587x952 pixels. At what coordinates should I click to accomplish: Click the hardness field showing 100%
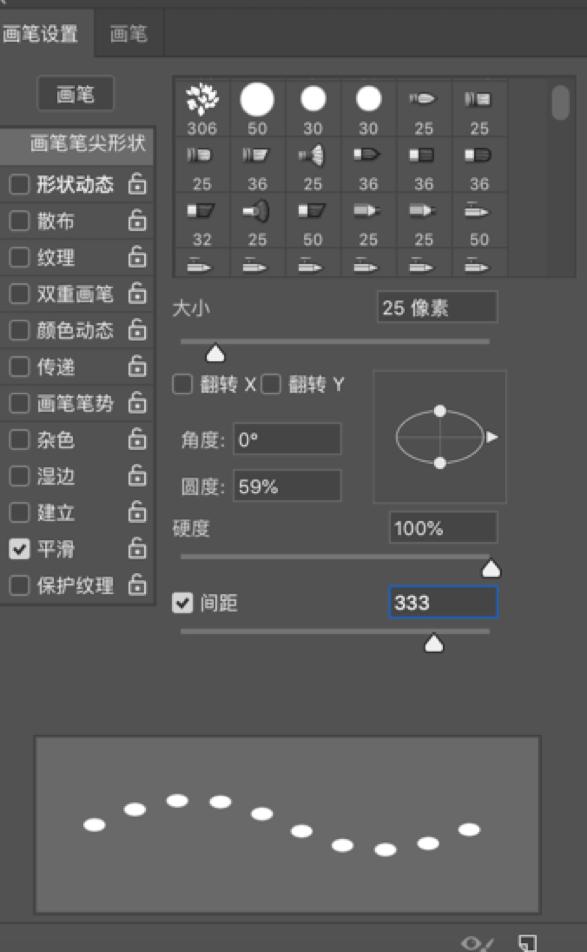443,527
